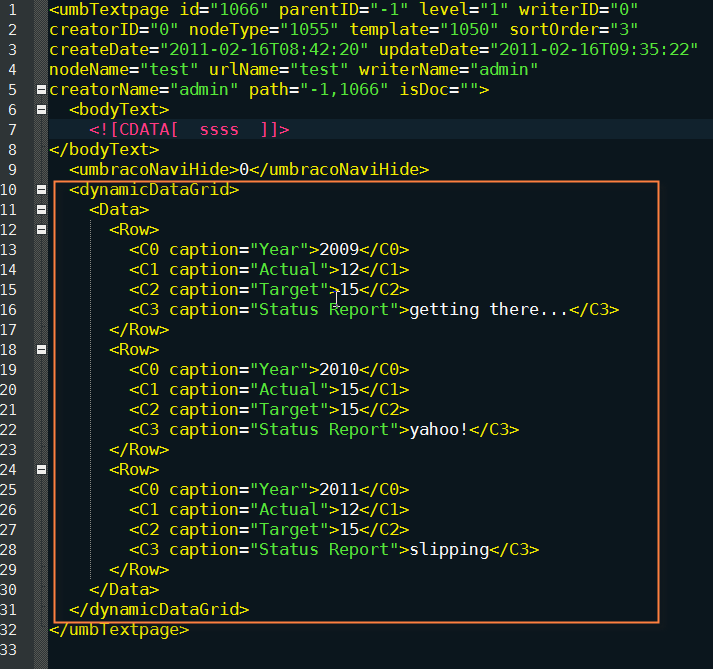713x669 pixels.
Task: Click the sortOrder="3" attribute
Action: point(573,30)
